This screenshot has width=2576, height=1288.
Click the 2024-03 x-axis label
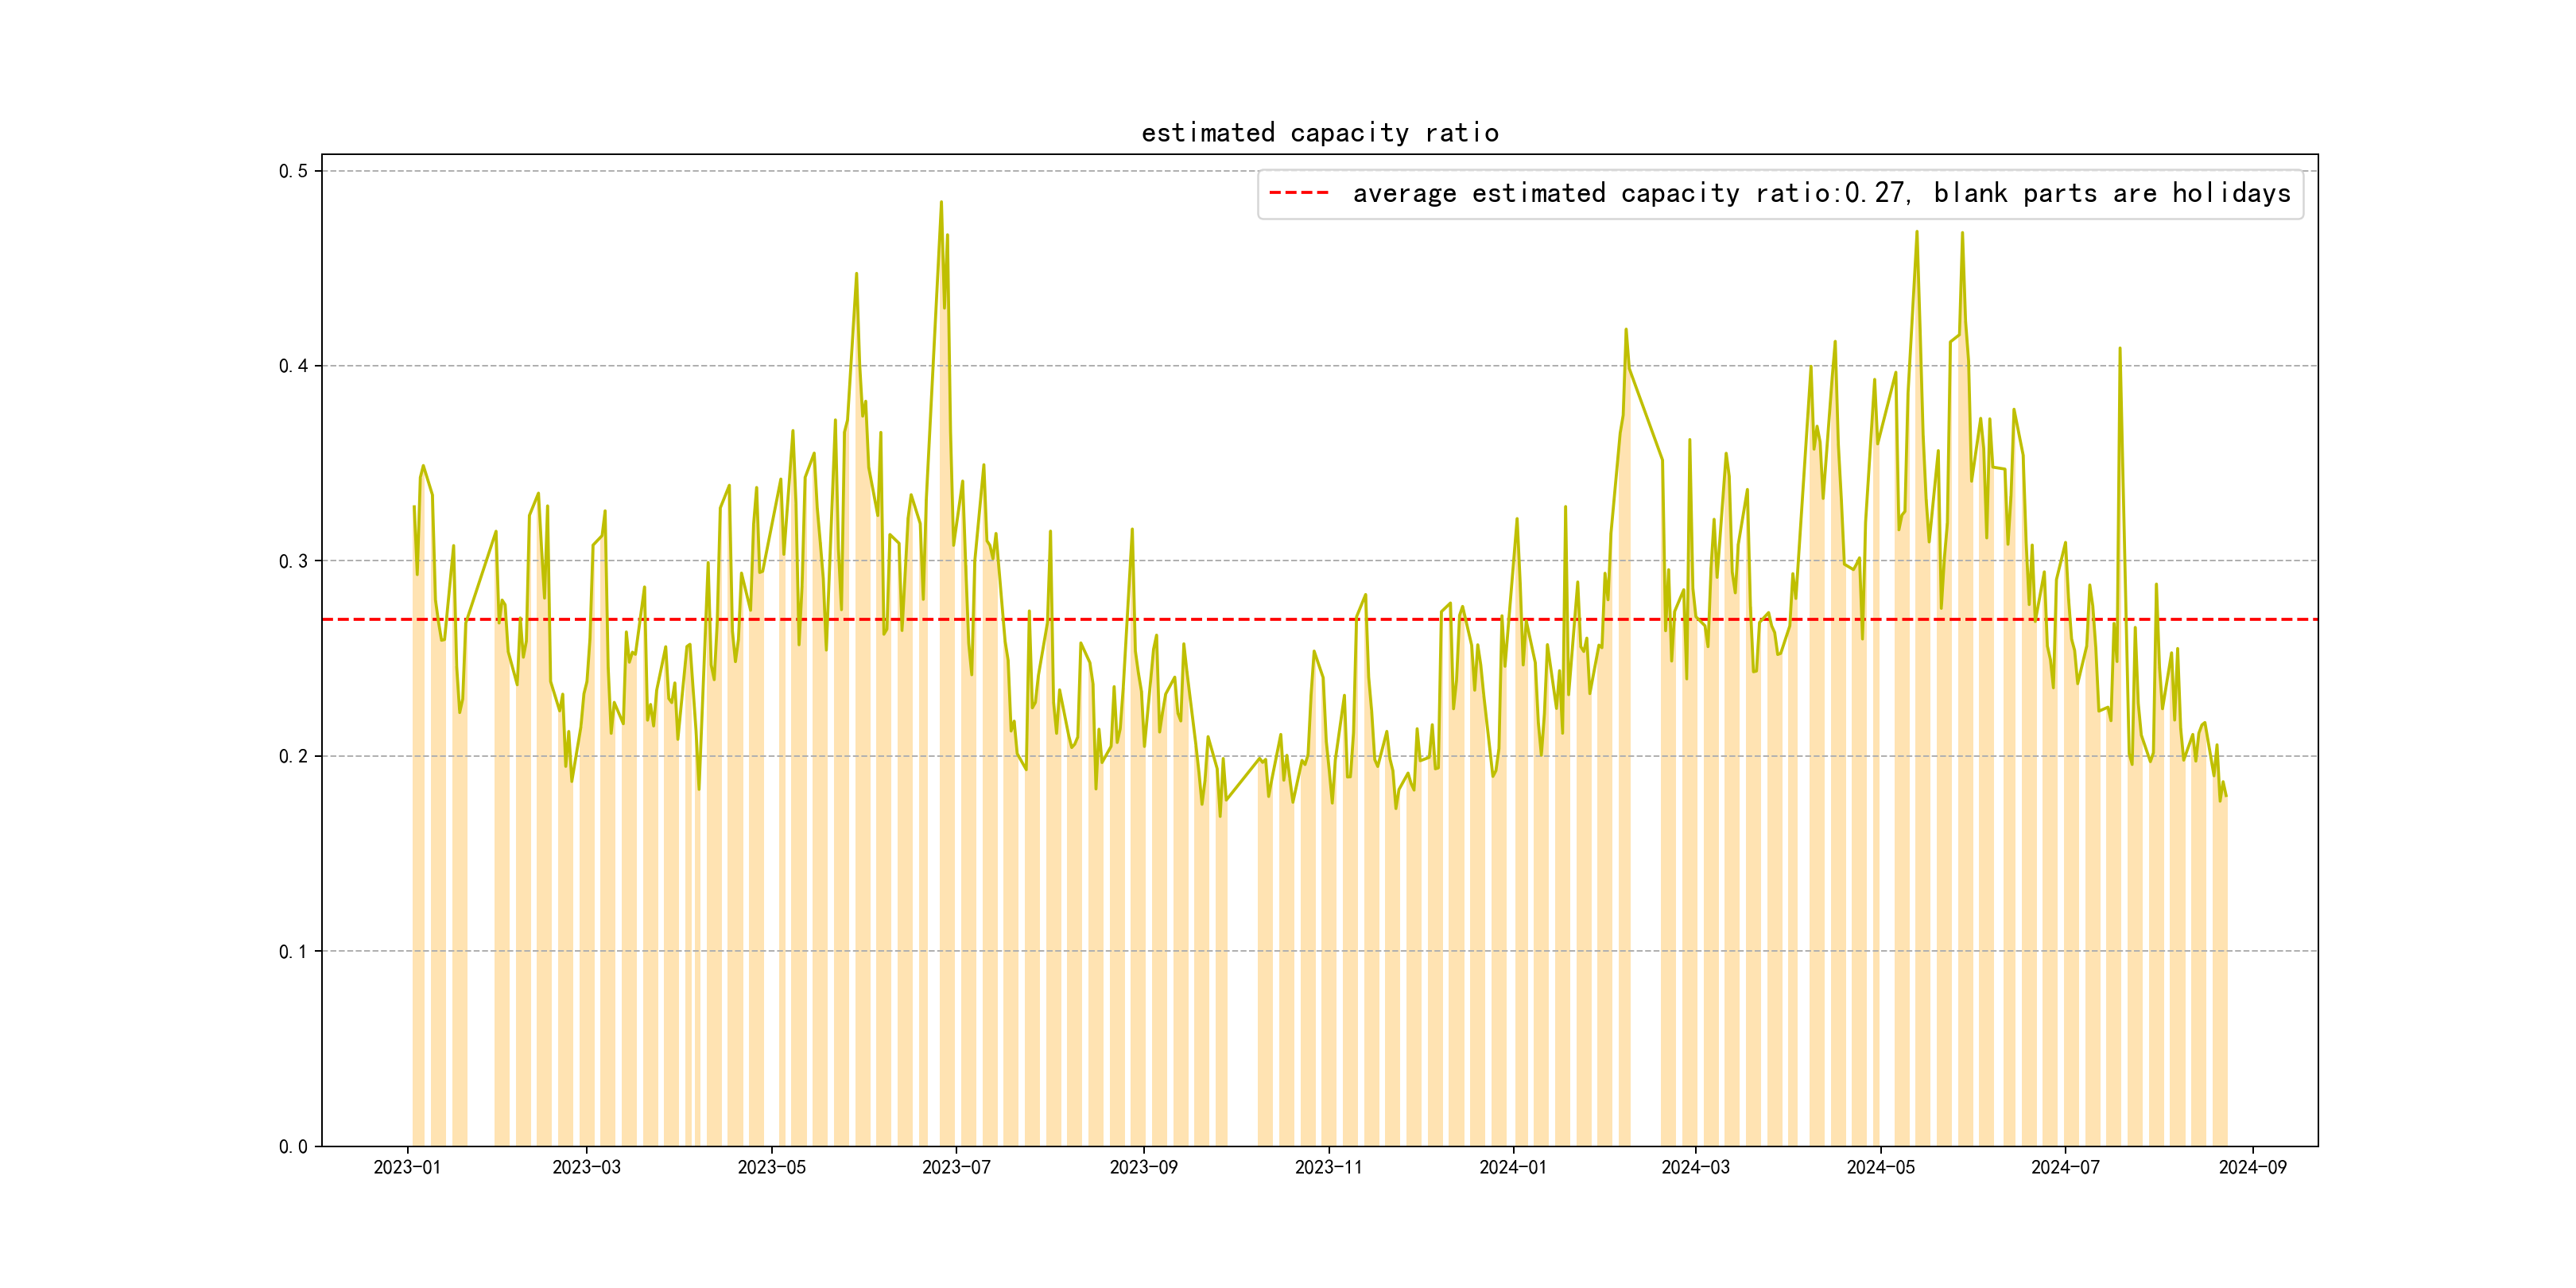(1695, 1167)
